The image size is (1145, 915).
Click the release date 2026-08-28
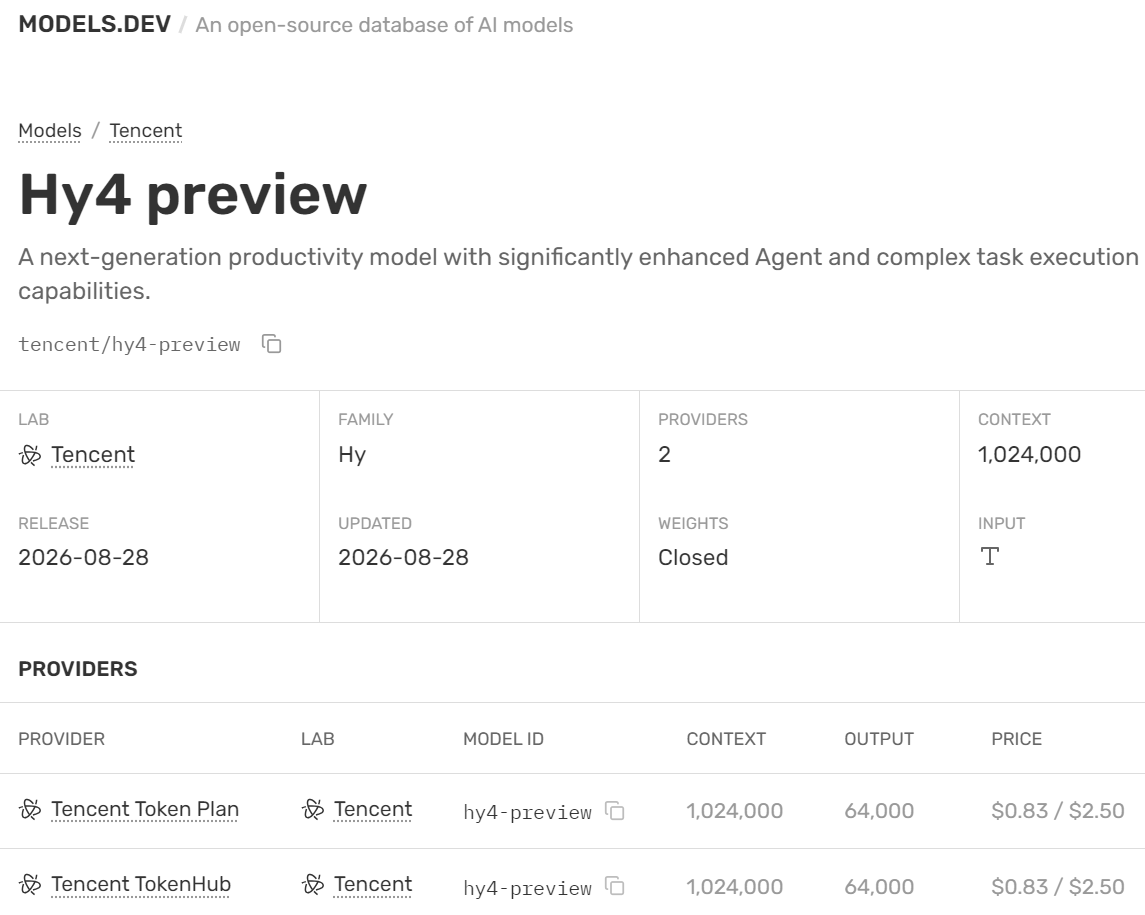[x=83, y=557]
